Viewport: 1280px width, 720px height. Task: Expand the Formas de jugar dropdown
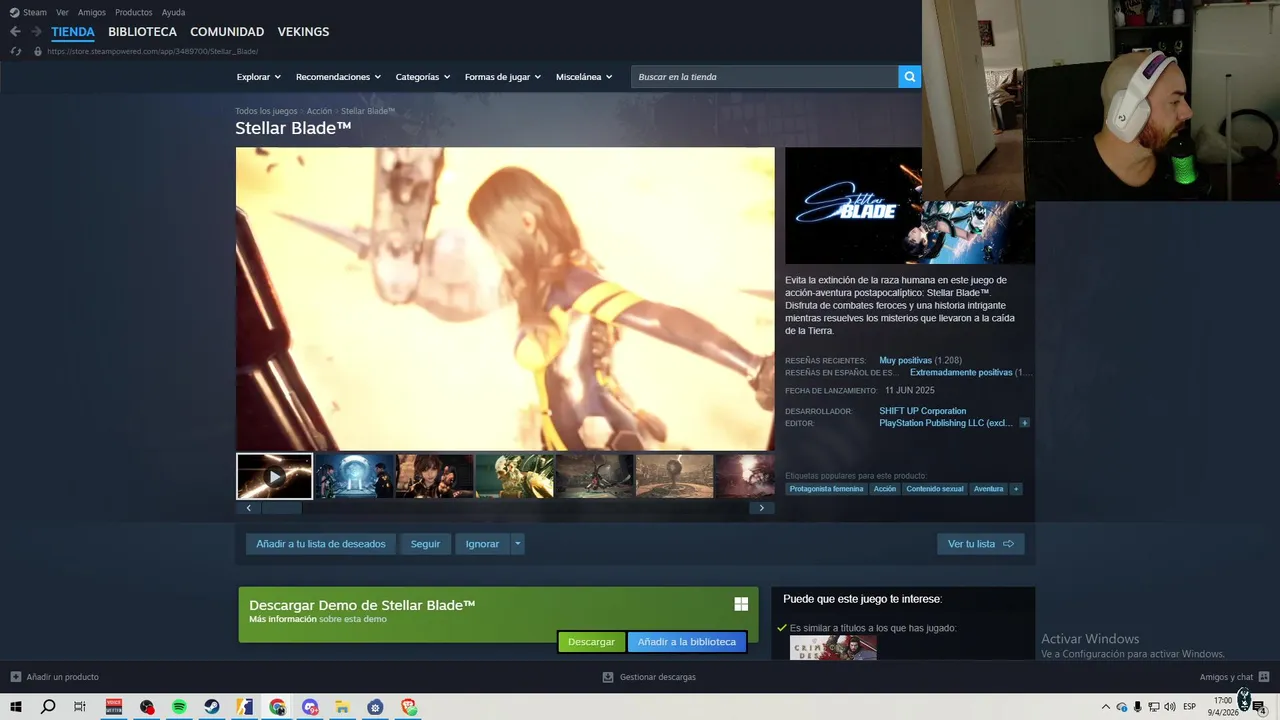point(502,77)
